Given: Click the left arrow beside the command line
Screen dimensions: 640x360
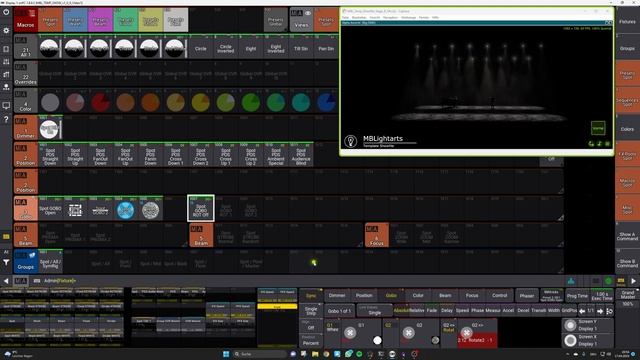Looking at the screenshot, I should click(6, 281).
